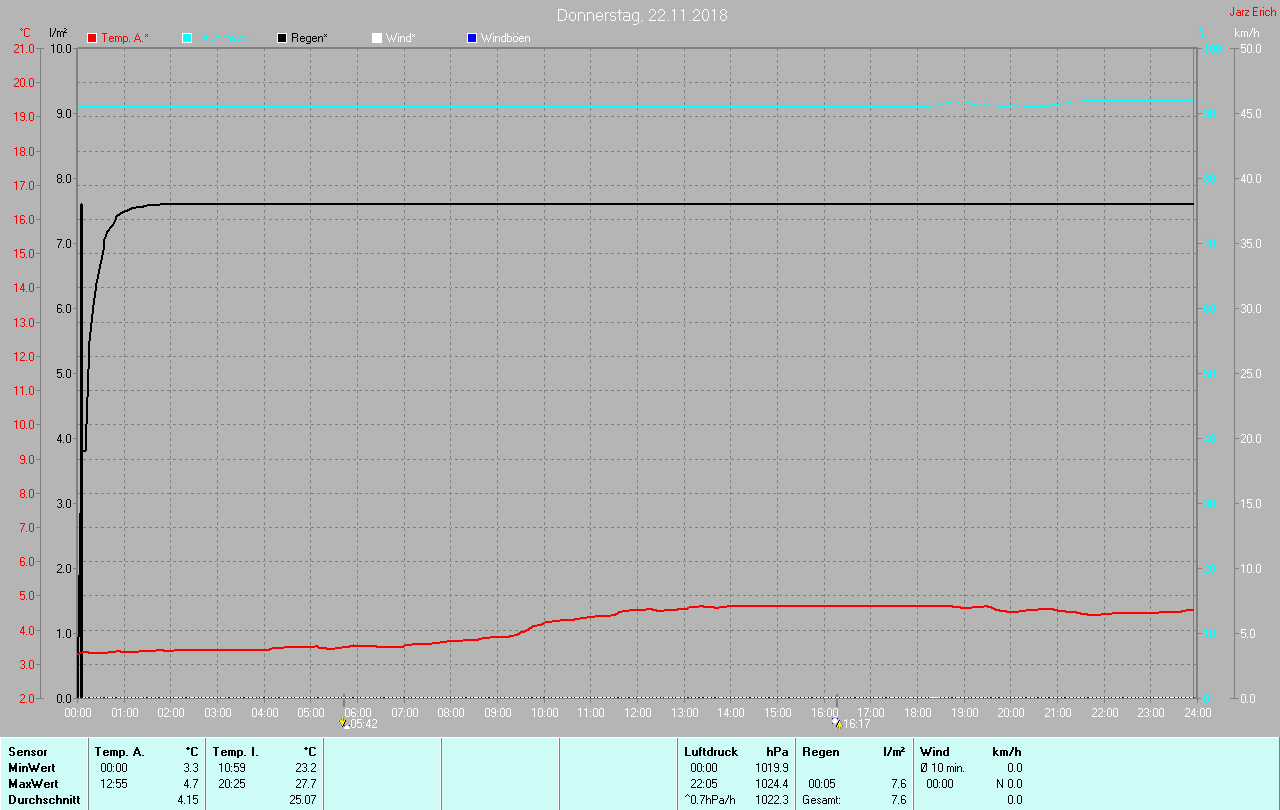The image size is (1280, 810).
Task: Click the sunset icon at 16:17
Action: click(x=836, y=722)
